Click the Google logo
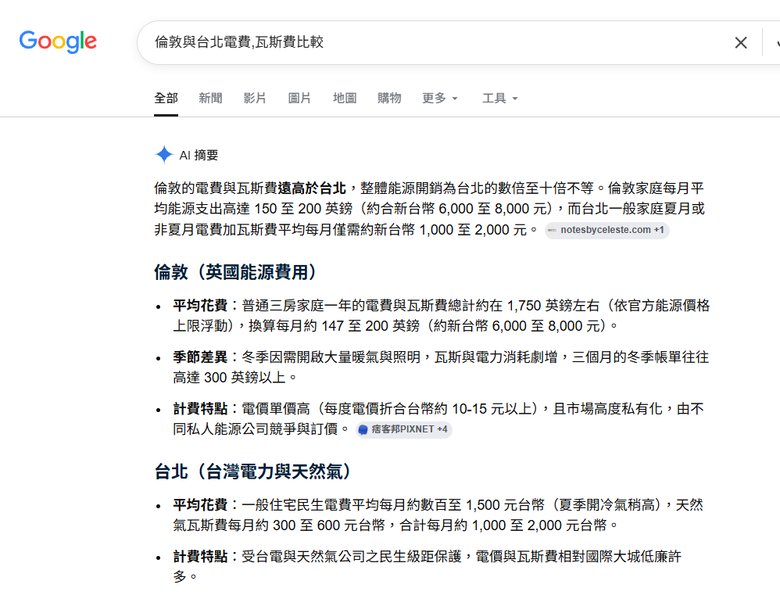The image size is (780, 606). pos(58,41)
